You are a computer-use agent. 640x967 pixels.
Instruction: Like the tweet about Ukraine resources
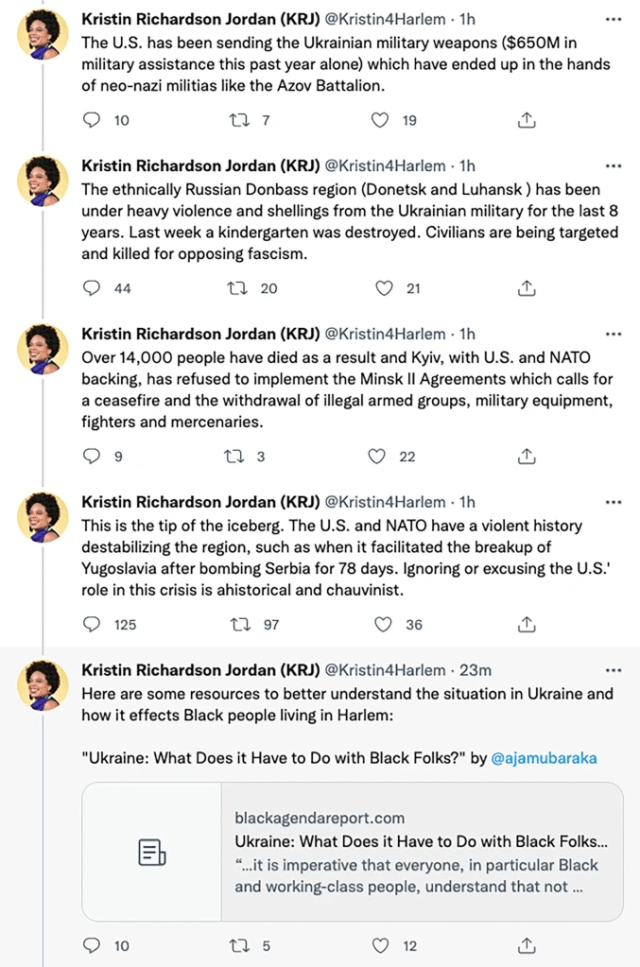[x=380, y=945]
